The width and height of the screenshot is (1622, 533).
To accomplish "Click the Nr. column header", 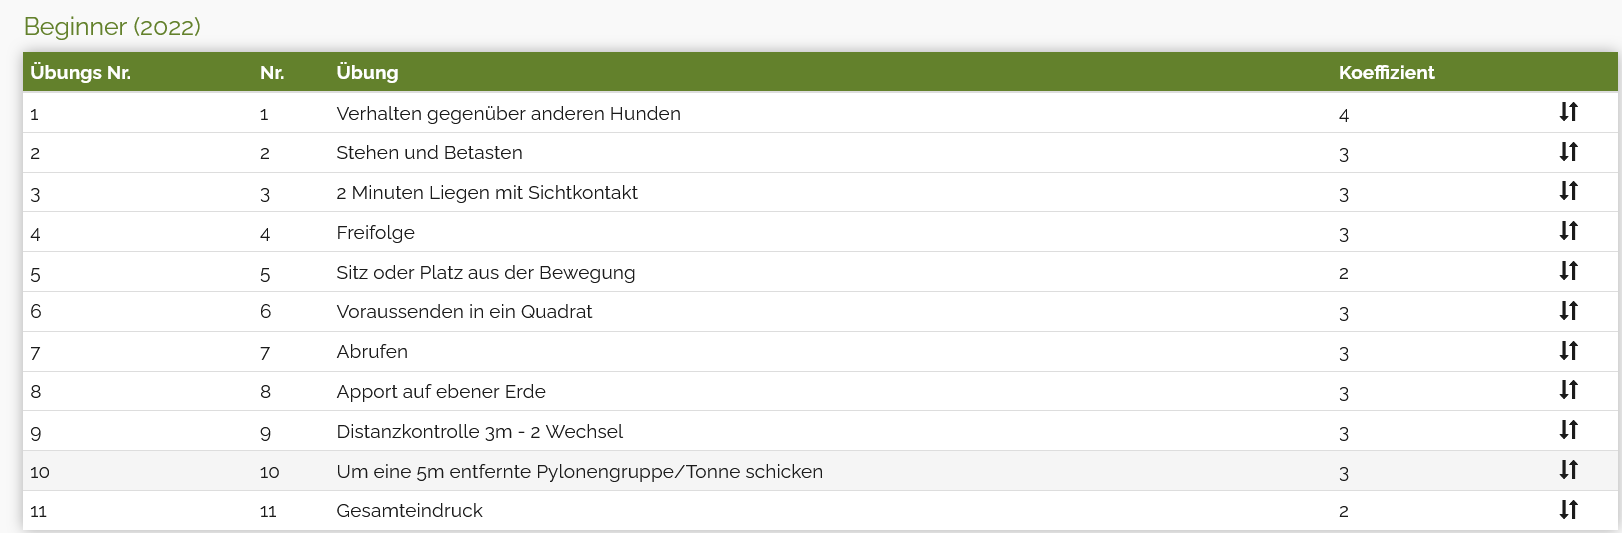I will click(x=272, y=72).
